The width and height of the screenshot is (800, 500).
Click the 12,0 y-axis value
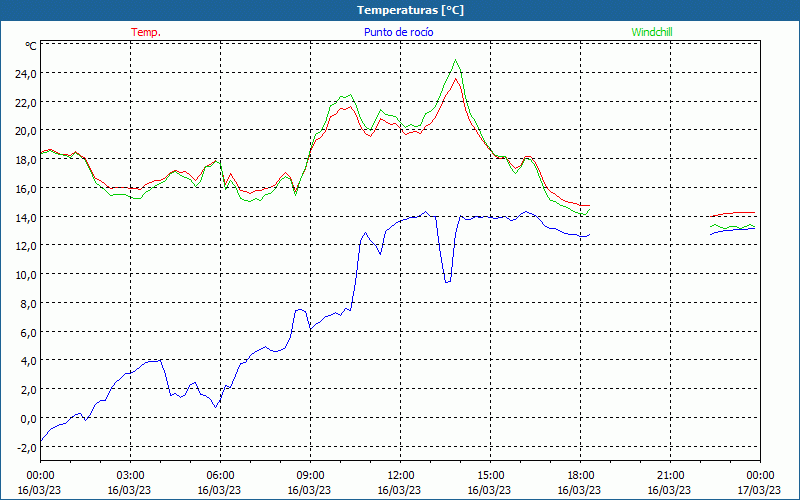(26, 246)
